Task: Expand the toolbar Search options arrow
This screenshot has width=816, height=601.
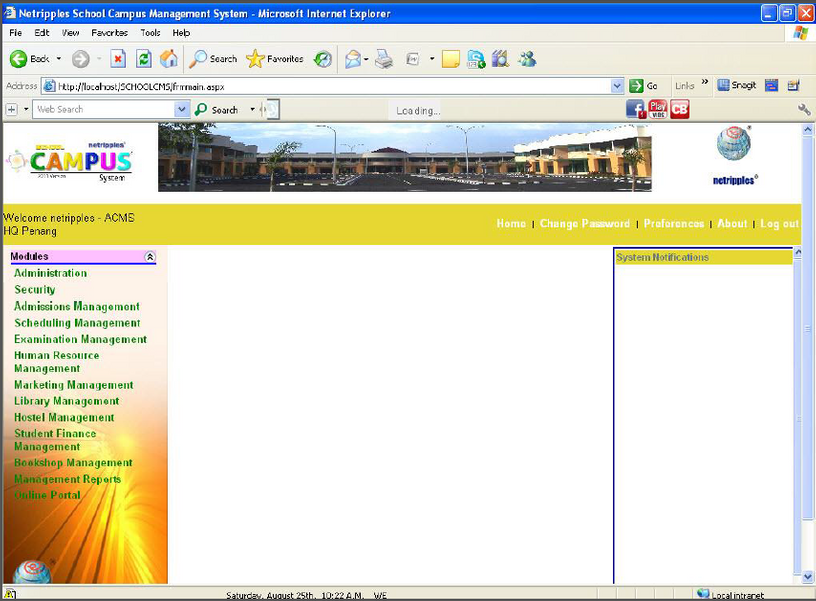Action: (252, 109)
